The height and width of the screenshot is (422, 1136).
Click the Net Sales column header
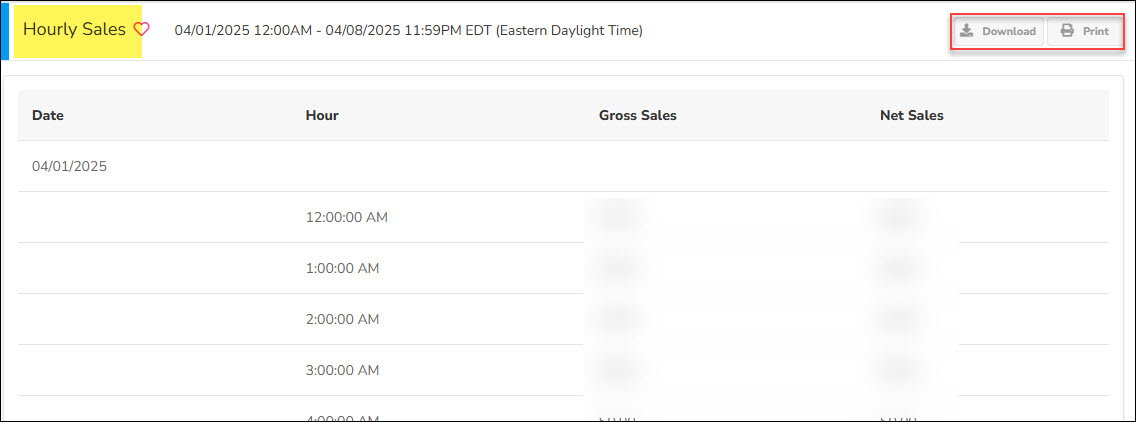(912, 115)
